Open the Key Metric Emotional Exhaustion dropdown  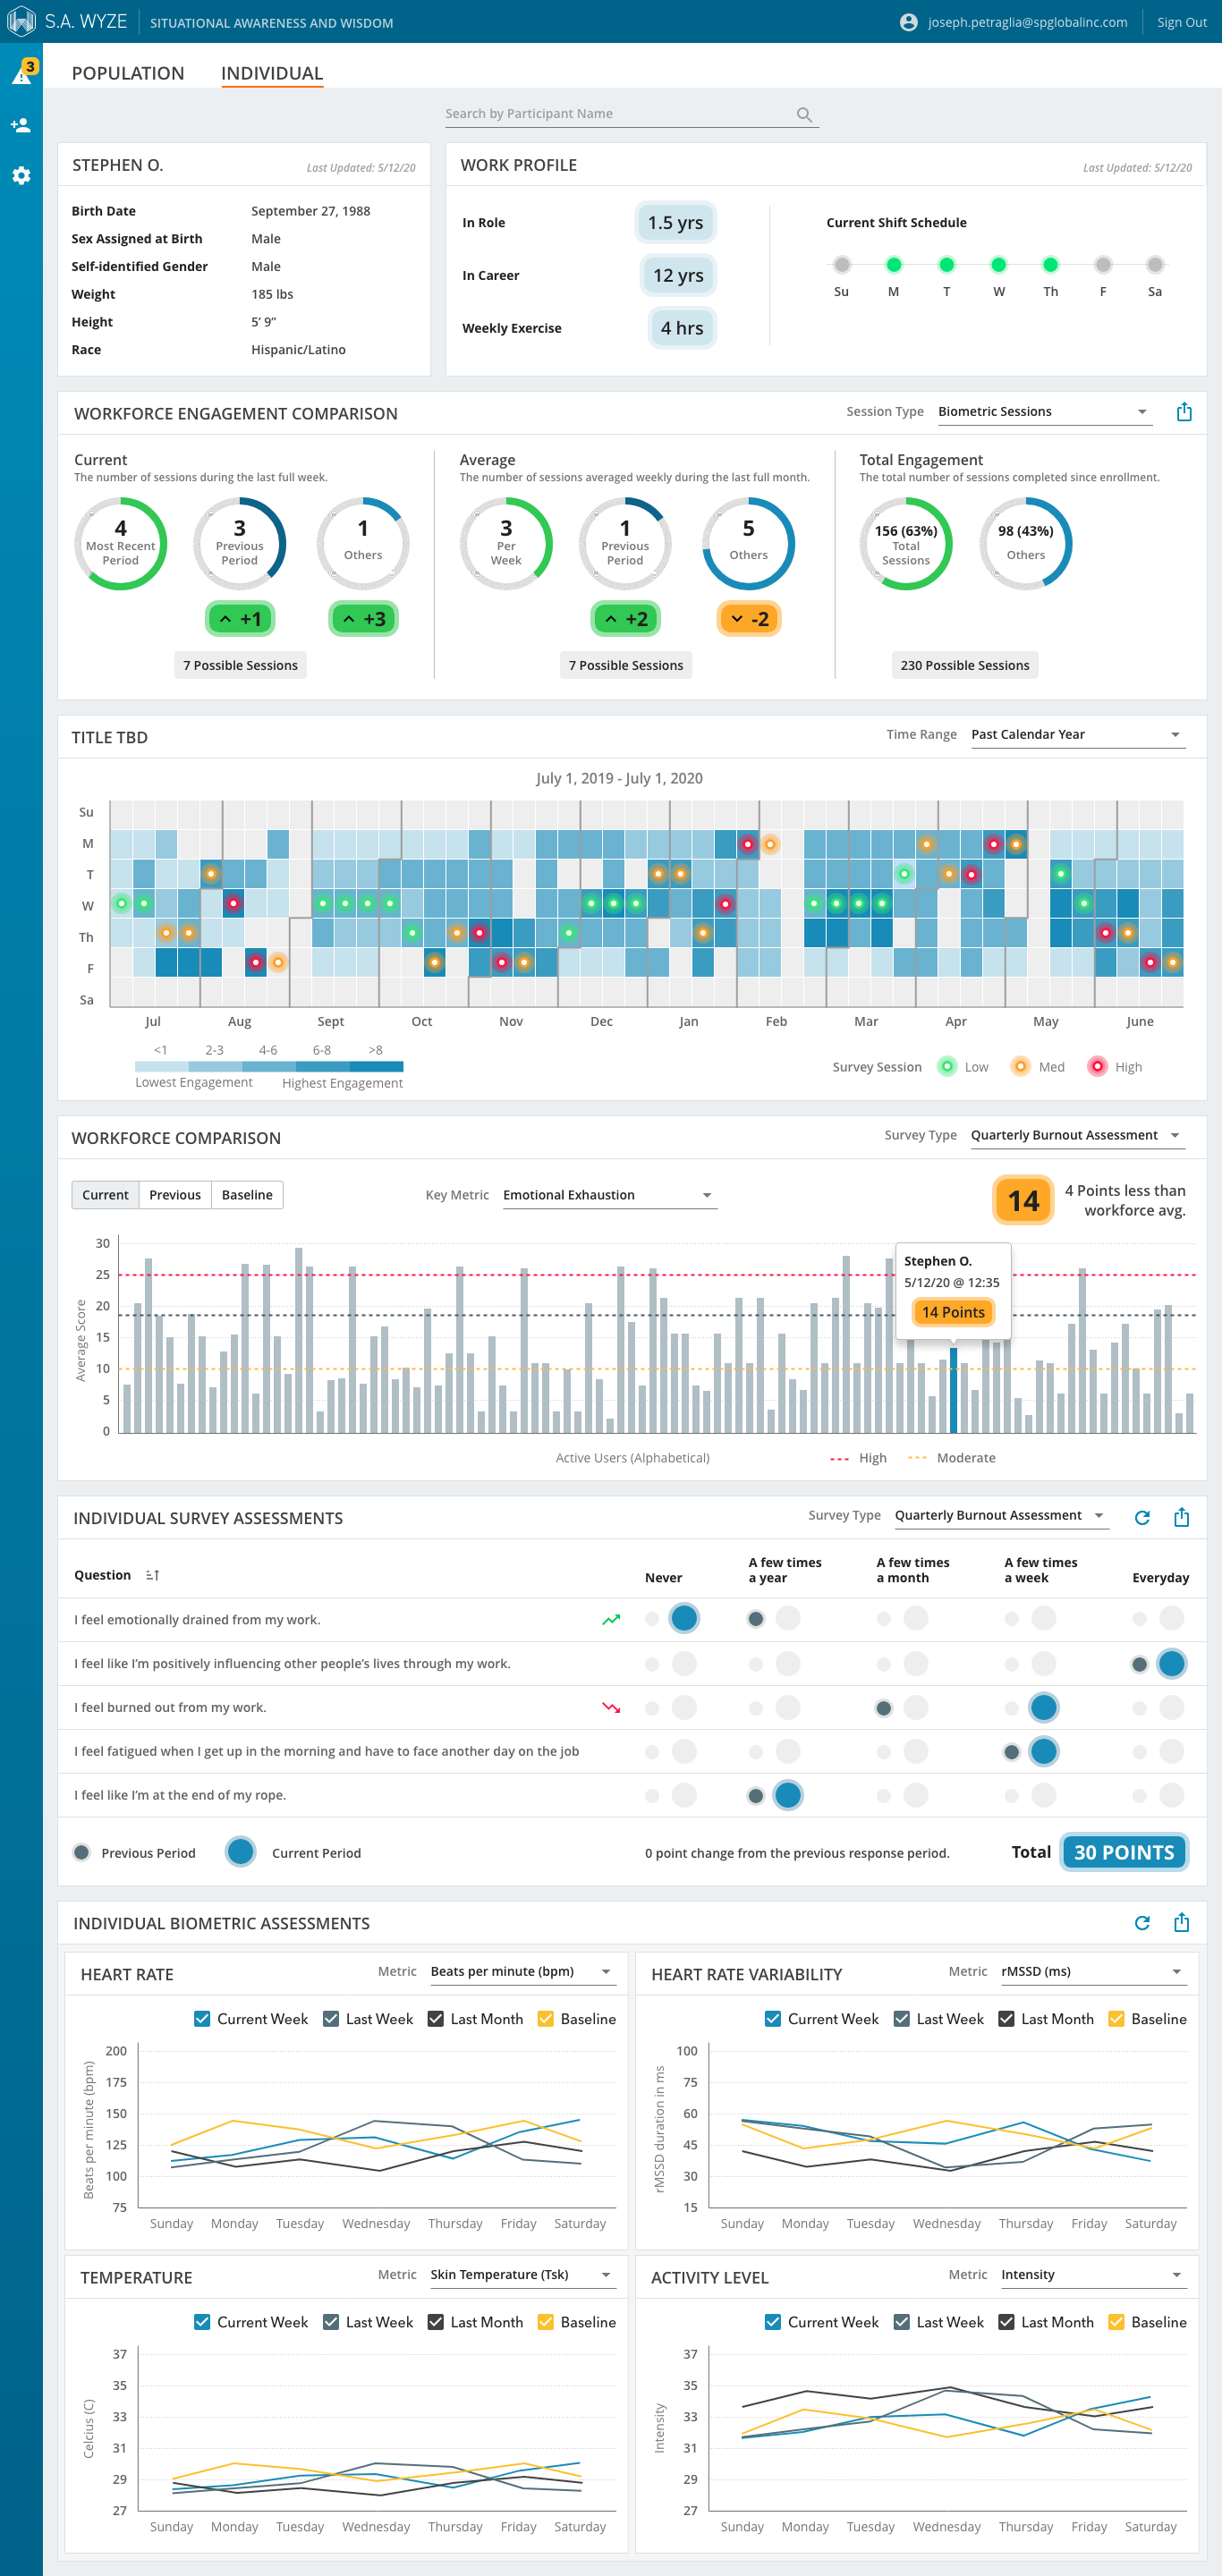(608, 1195)
